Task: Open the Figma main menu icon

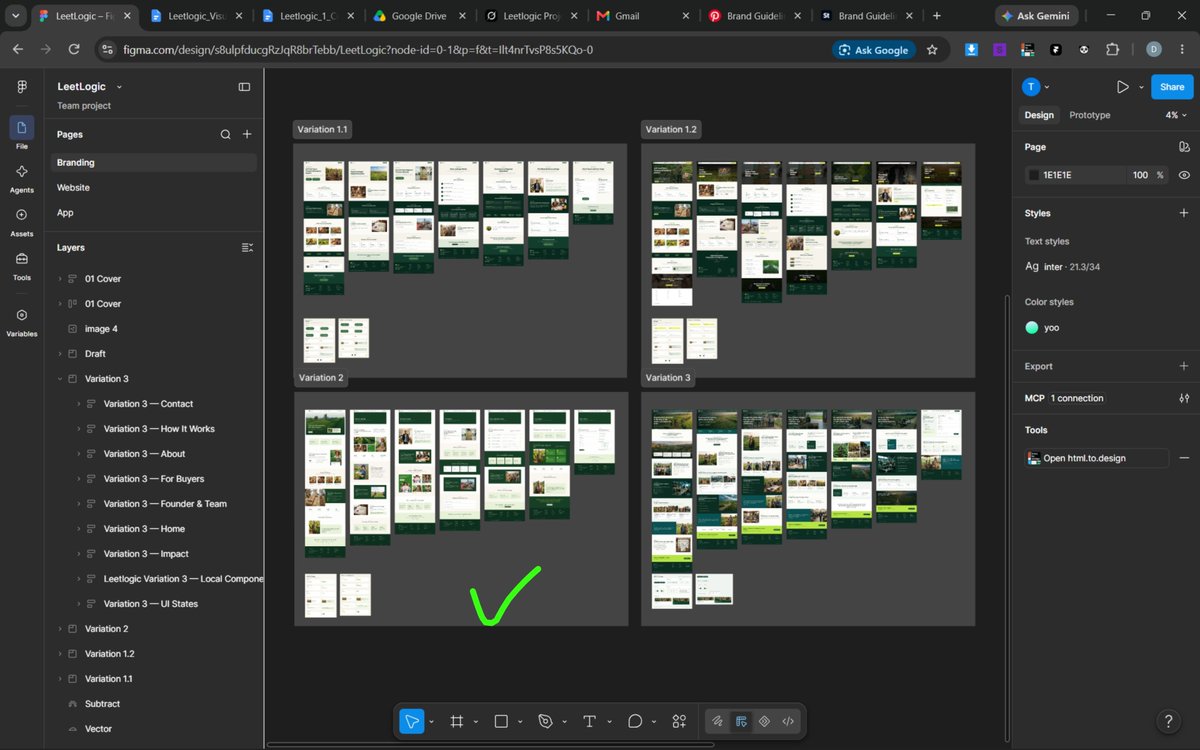Action: [22, 87]
